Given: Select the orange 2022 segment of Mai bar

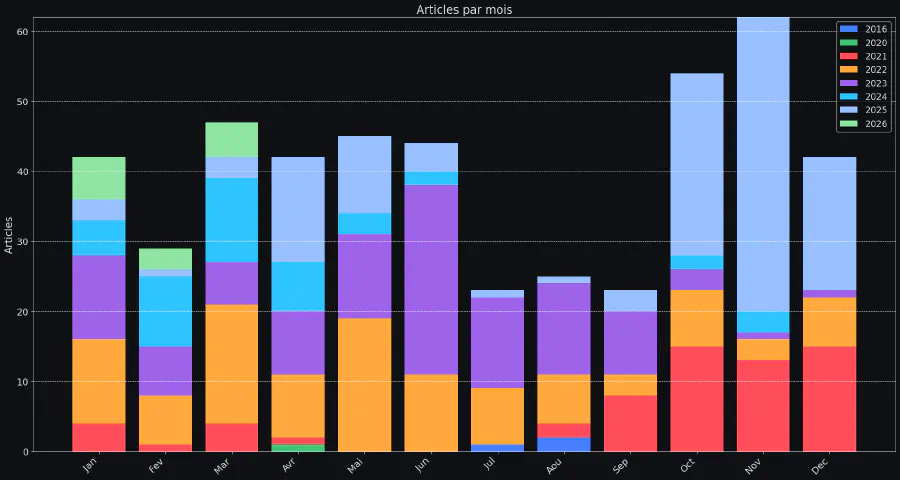Looking at the screenshot, I should [365, 385].
